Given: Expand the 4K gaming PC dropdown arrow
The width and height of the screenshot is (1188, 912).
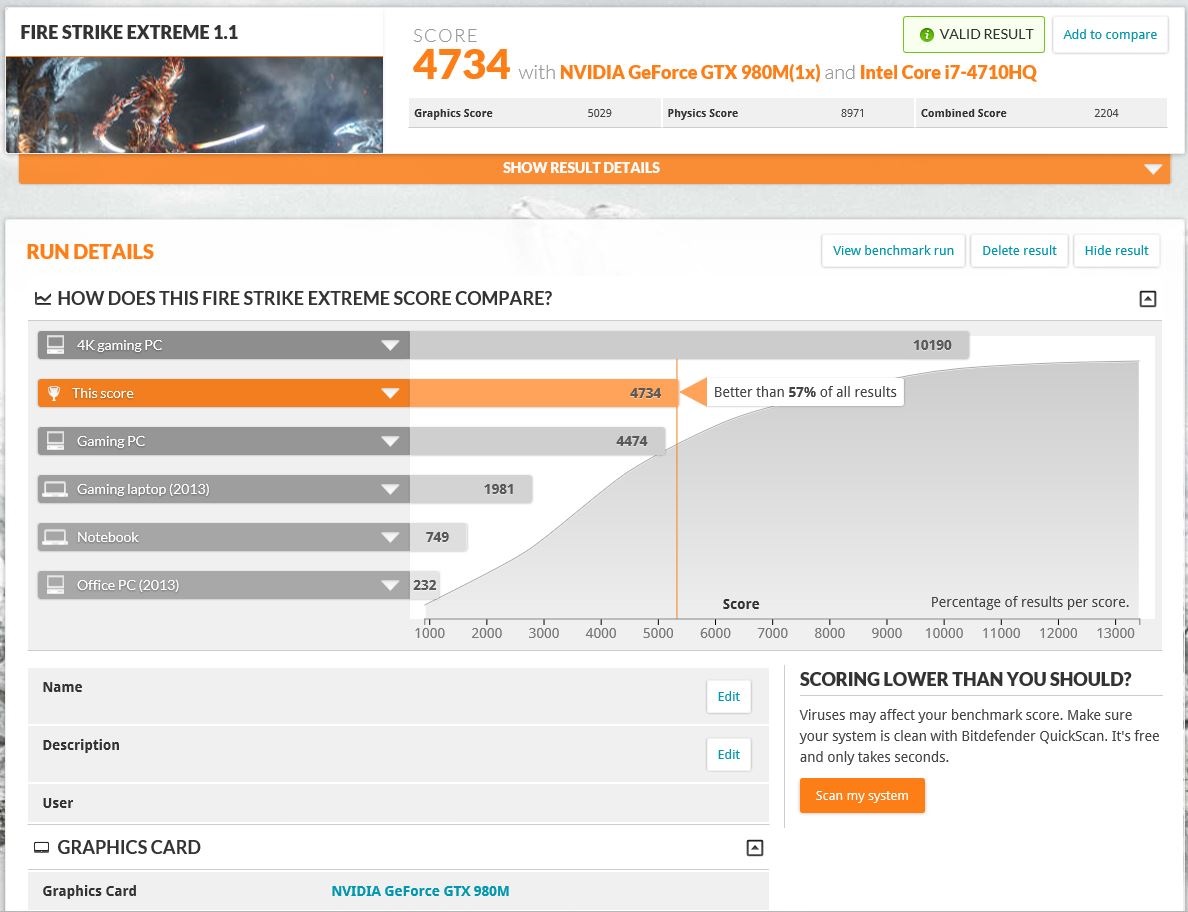Looking at the screenshot, I should click(x=390, y=345).
